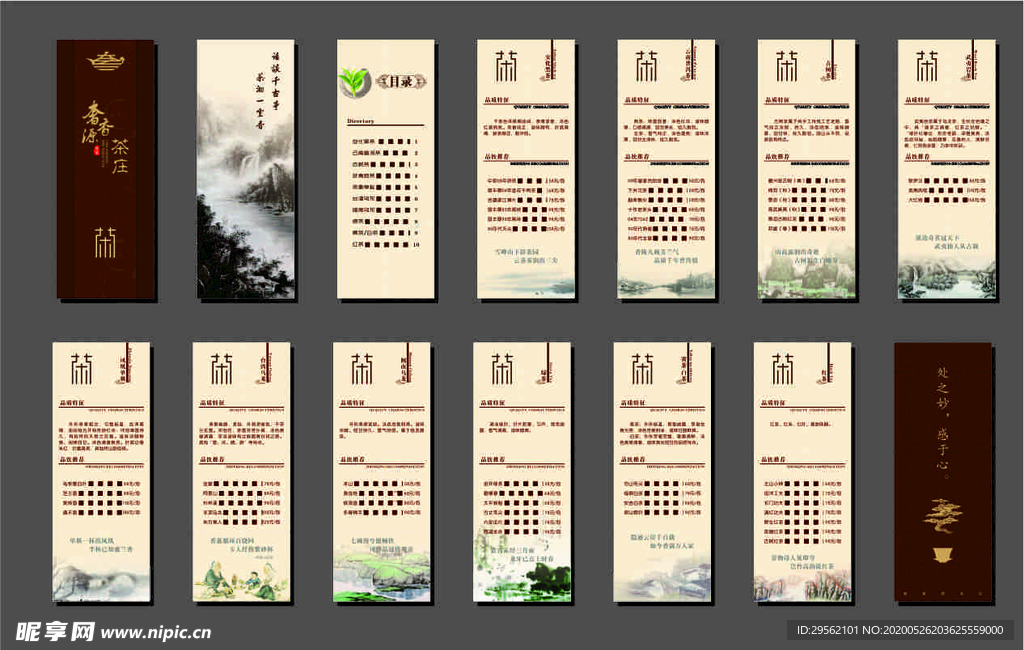Click the gold tea cup icon on back cover
This screenshot has height=650, width=1024.
coord(942,555)
